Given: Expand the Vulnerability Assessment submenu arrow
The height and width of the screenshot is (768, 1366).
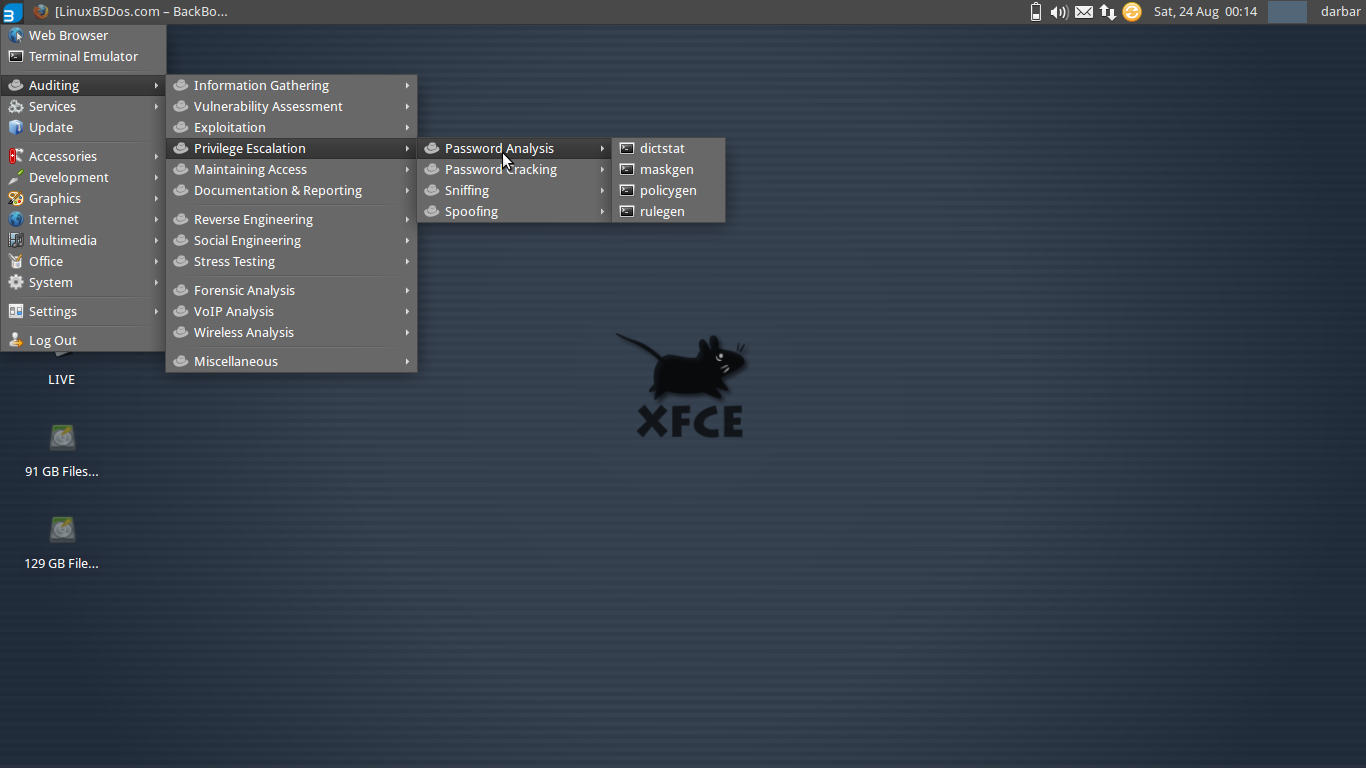Looking at the screenshot, I should click(407, 106).
